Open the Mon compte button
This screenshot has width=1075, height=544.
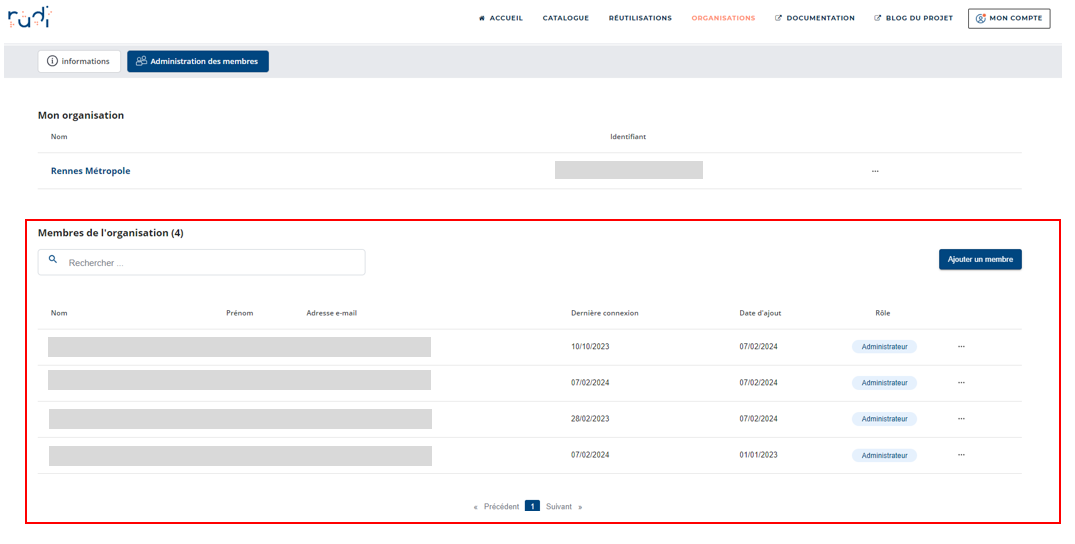coord(1009,19)
